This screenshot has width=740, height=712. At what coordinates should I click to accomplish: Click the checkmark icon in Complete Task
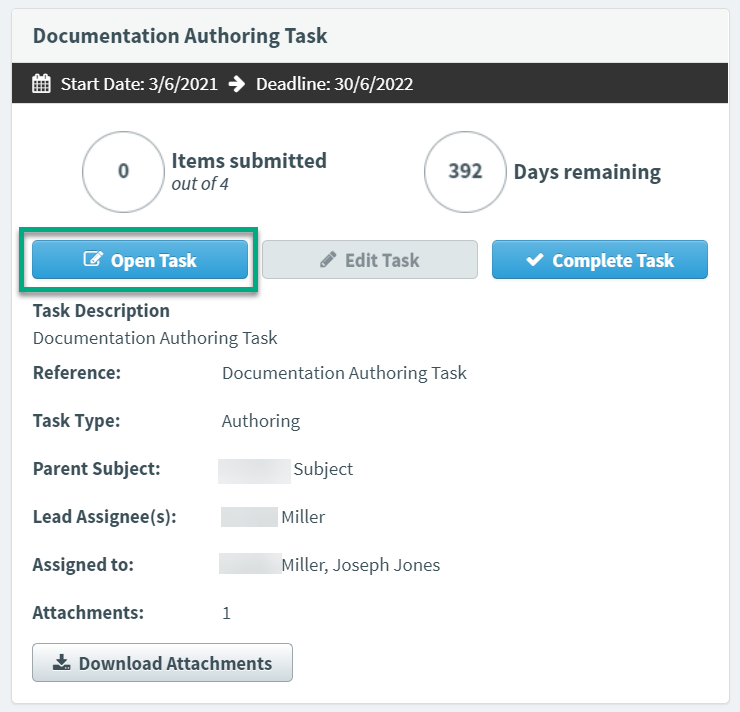pos(535,260)
